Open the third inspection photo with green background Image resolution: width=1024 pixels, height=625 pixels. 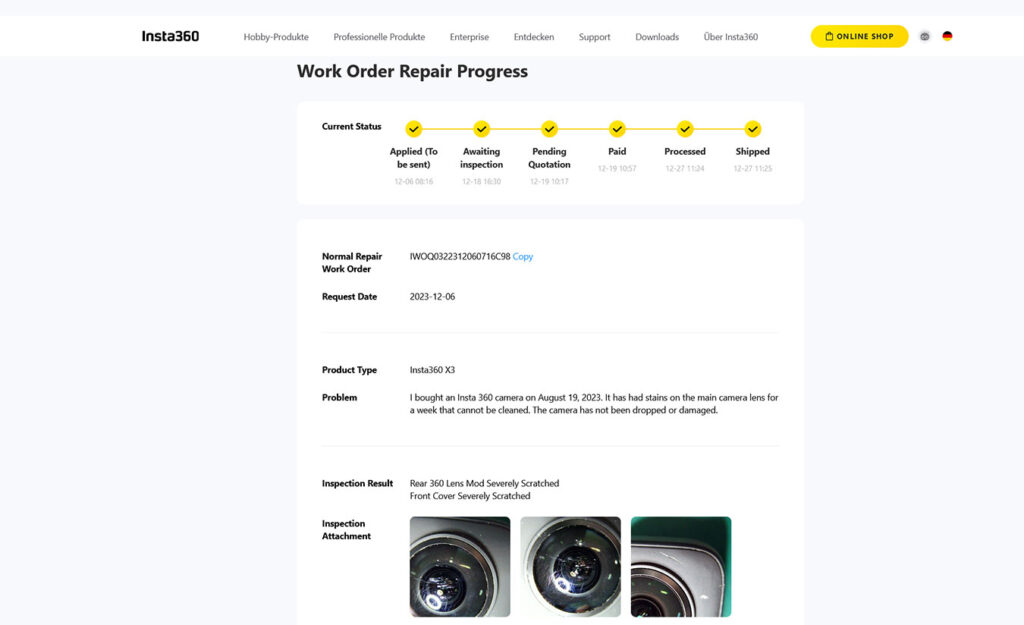coord(681,566)
